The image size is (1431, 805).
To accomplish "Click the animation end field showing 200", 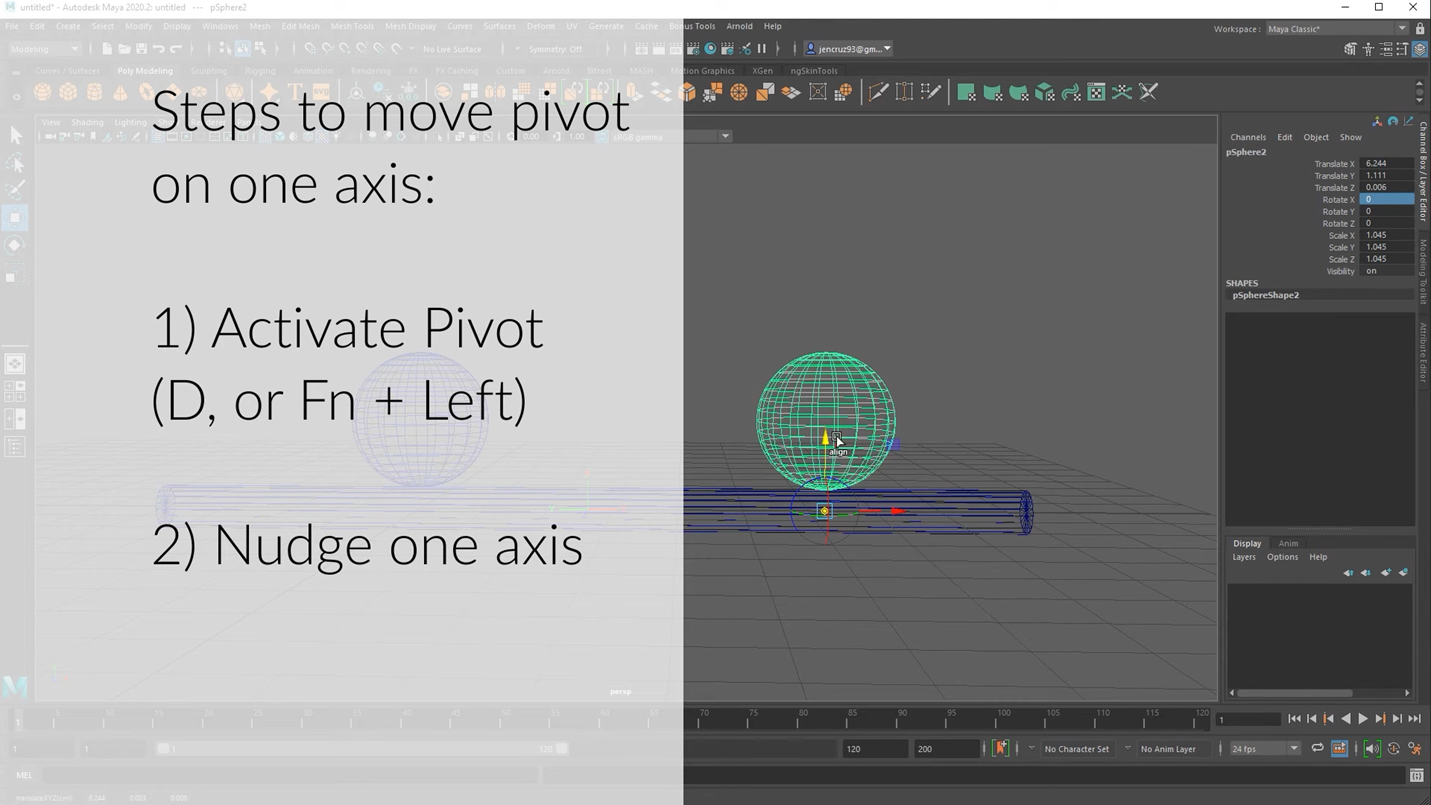I will coord(946,748).
